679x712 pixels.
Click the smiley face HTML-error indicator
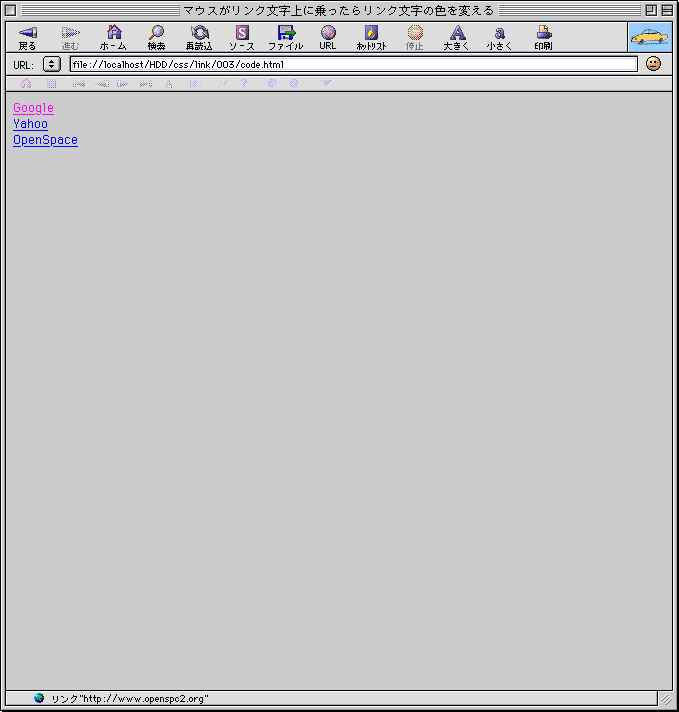[x=653, y=64]
